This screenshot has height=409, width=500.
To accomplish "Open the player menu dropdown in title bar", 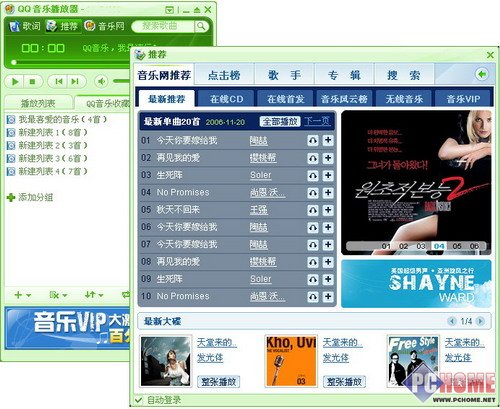I will tap(170, 10).
